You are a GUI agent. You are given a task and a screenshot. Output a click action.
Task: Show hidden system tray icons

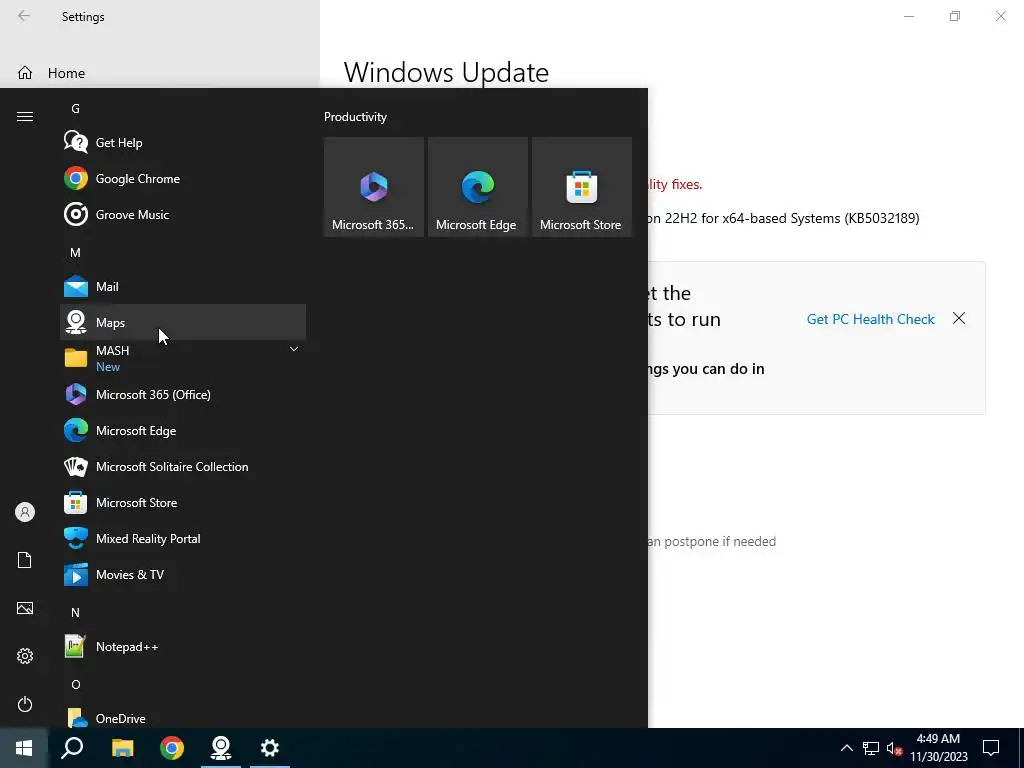pyautogui.click(x=846, y=748)
